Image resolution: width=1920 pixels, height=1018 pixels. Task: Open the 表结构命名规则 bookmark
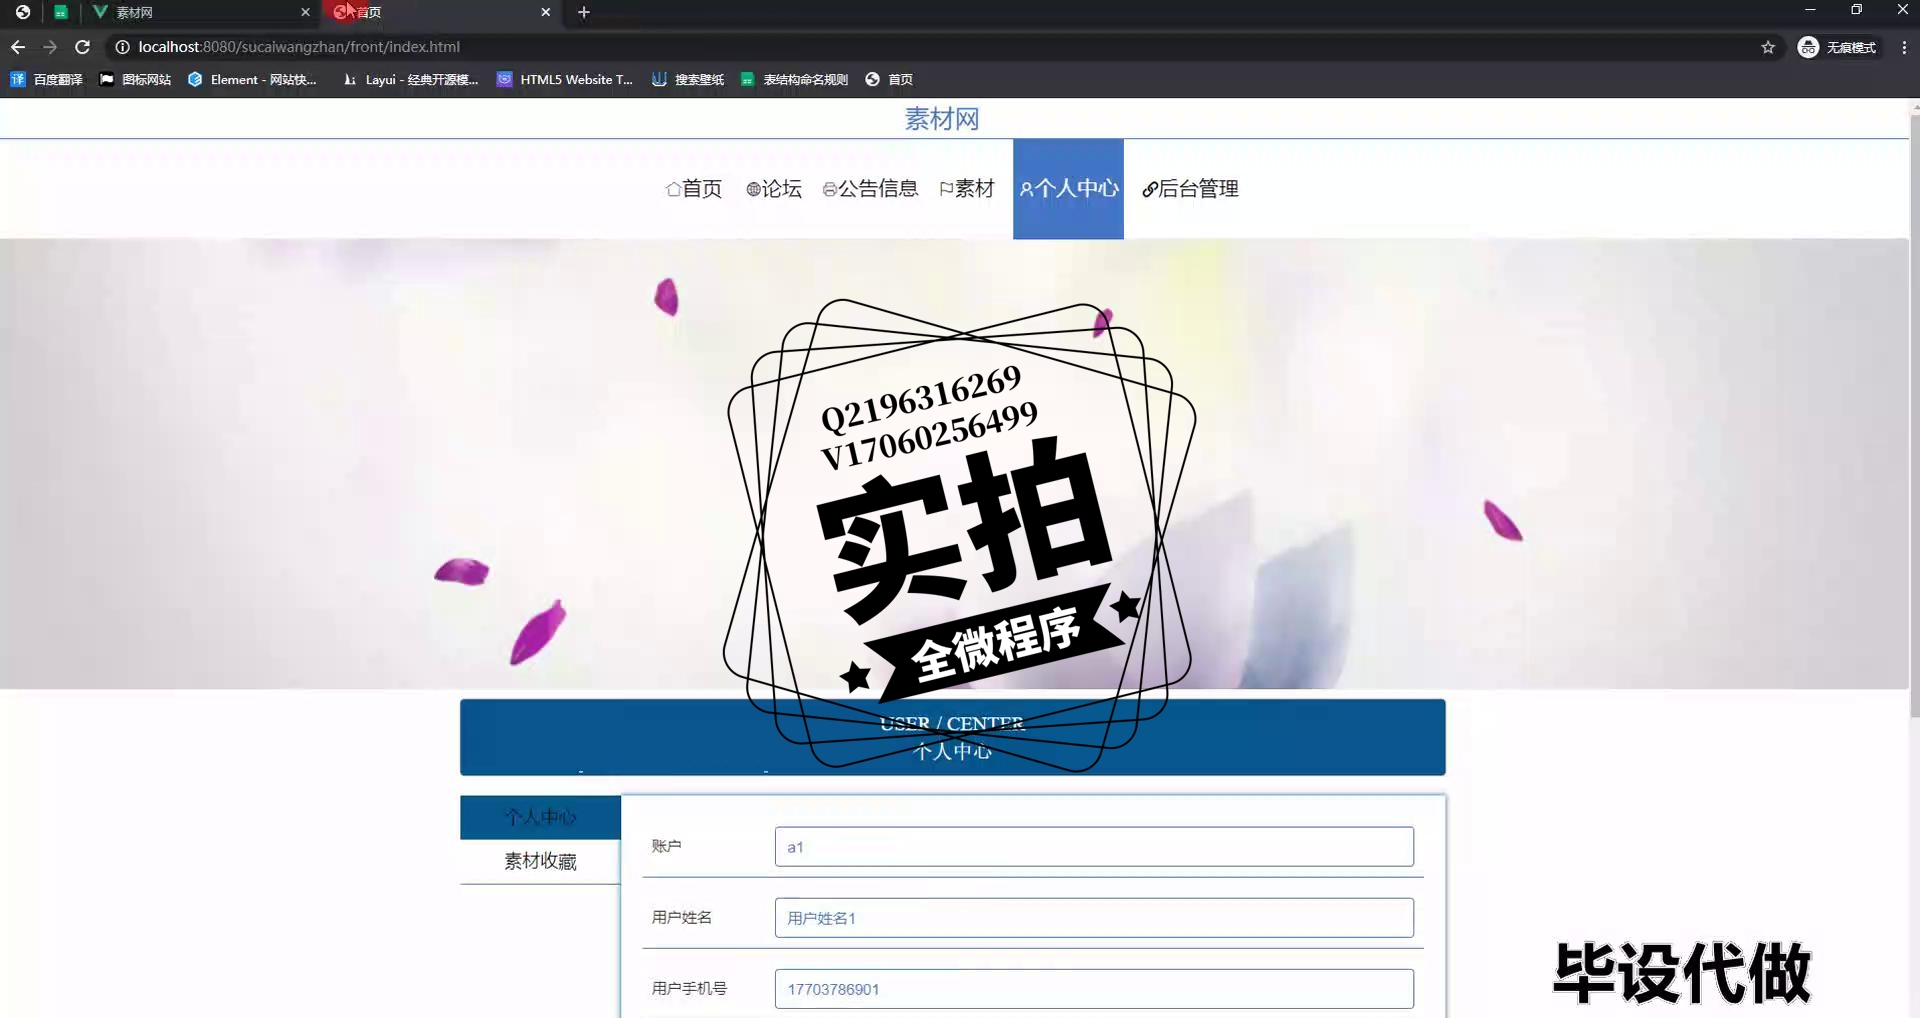click(x=794, y=79)
